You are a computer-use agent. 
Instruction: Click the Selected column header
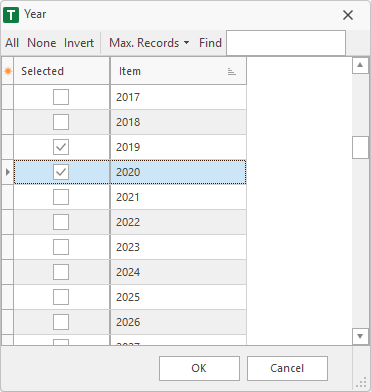(x=62, y=71)
